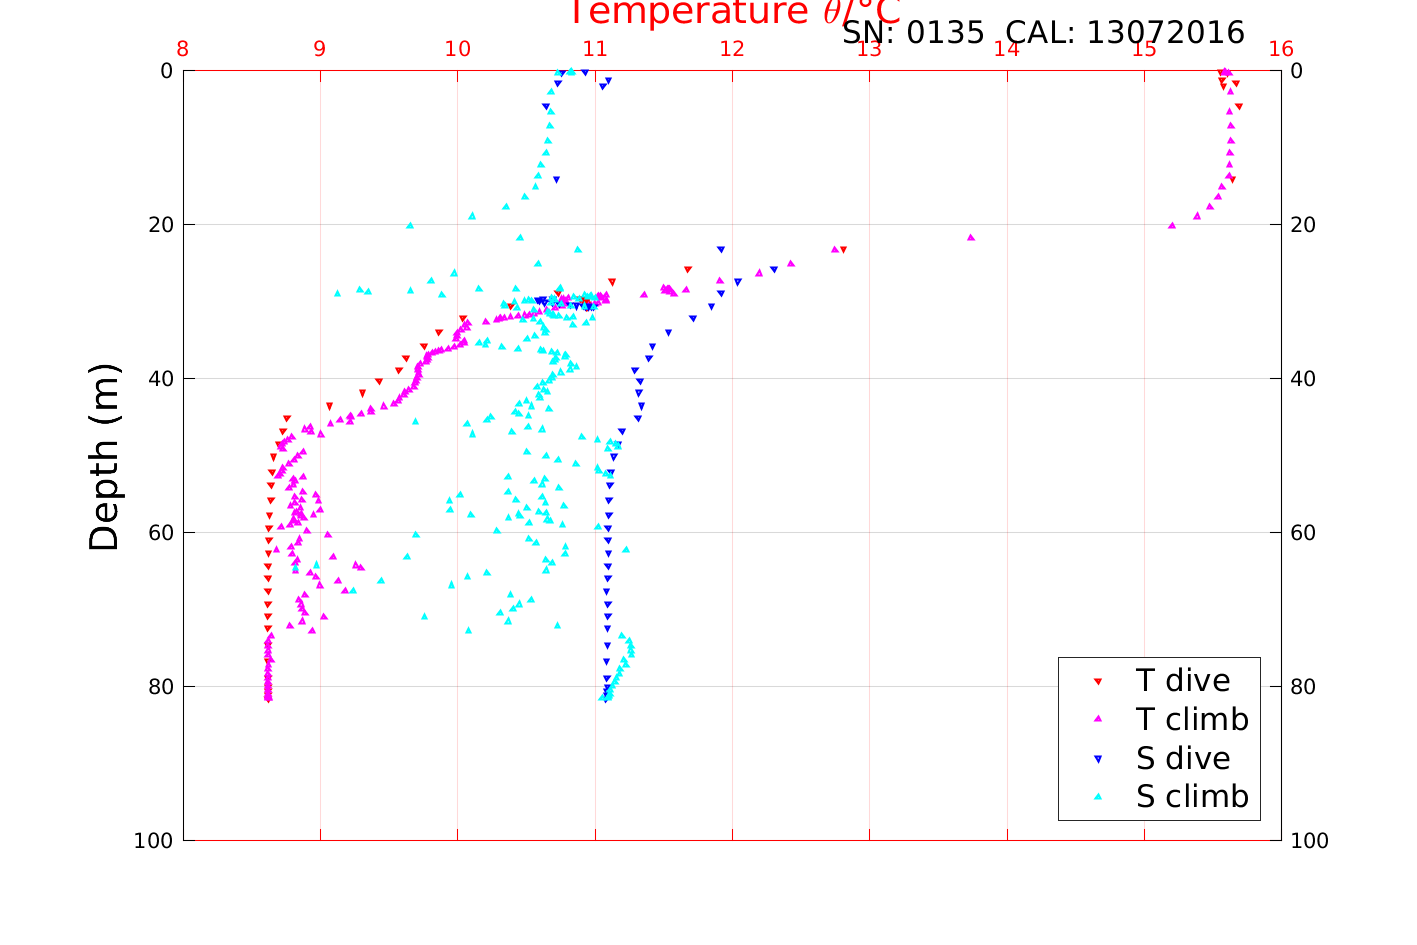This screenshot has height=945, width=1417.
Task: Click left depth tick label 100
Action: point(153,841)
